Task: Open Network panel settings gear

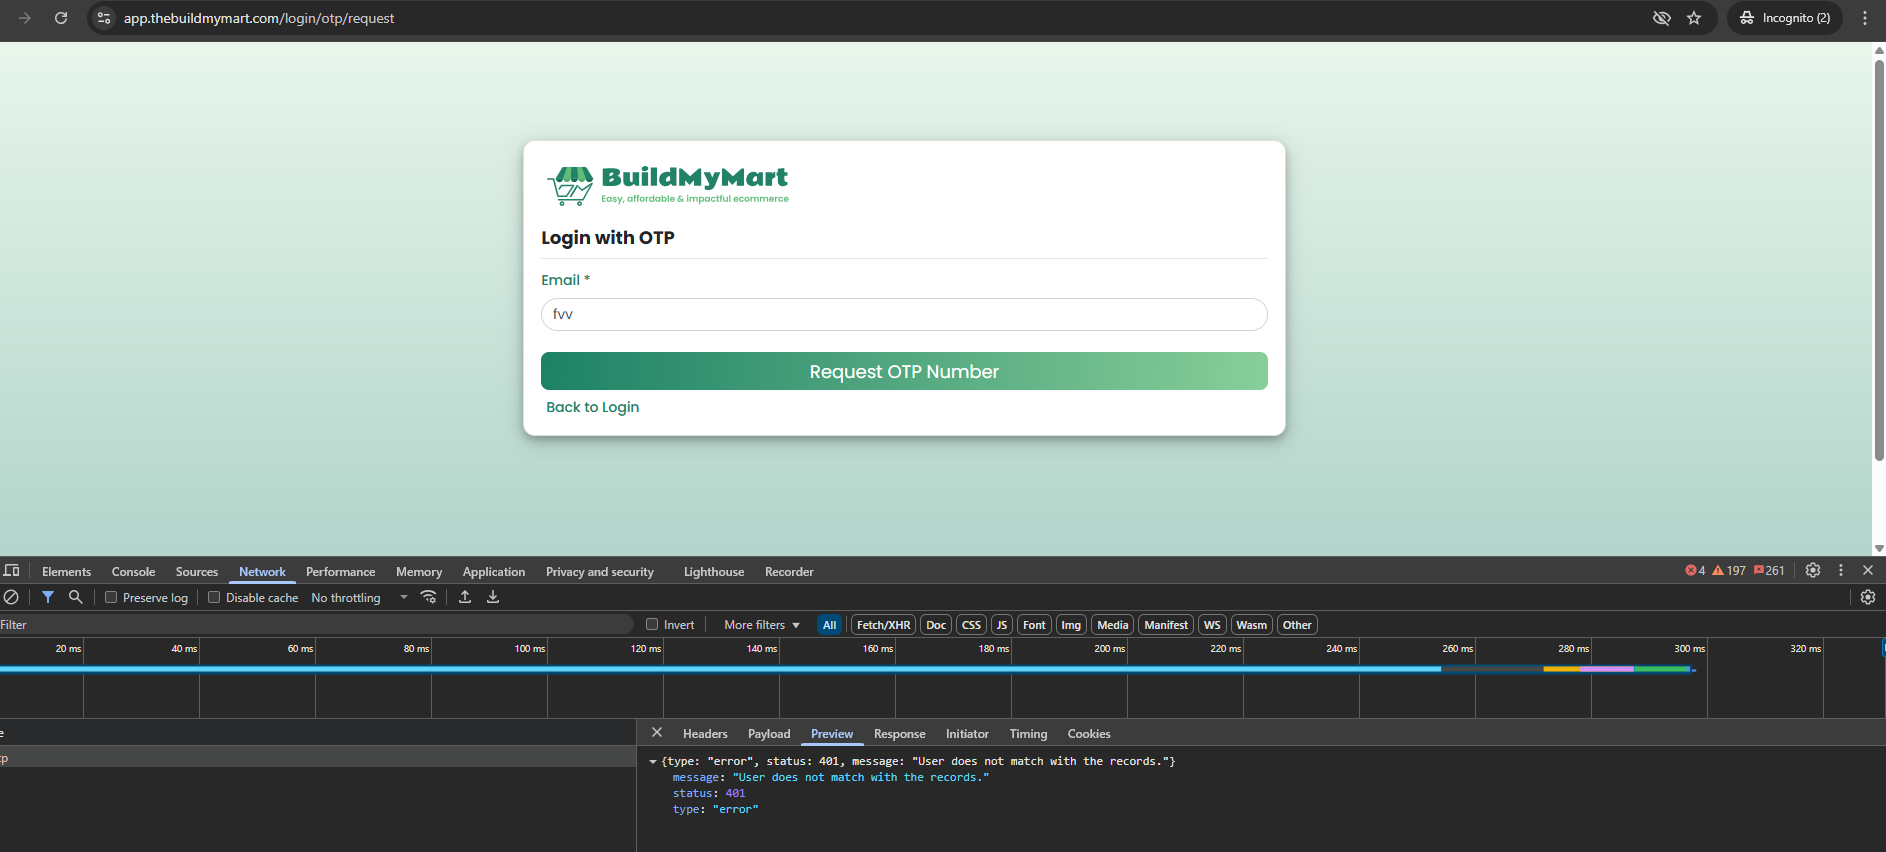Action: tap(1868, 597)
